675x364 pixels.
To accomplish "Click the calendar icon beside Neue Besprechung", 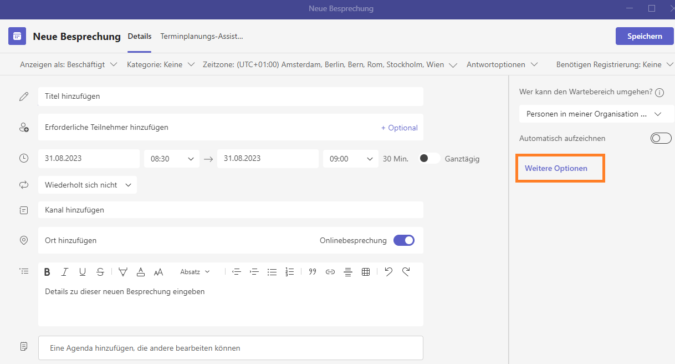I will [x=17, y=36].
